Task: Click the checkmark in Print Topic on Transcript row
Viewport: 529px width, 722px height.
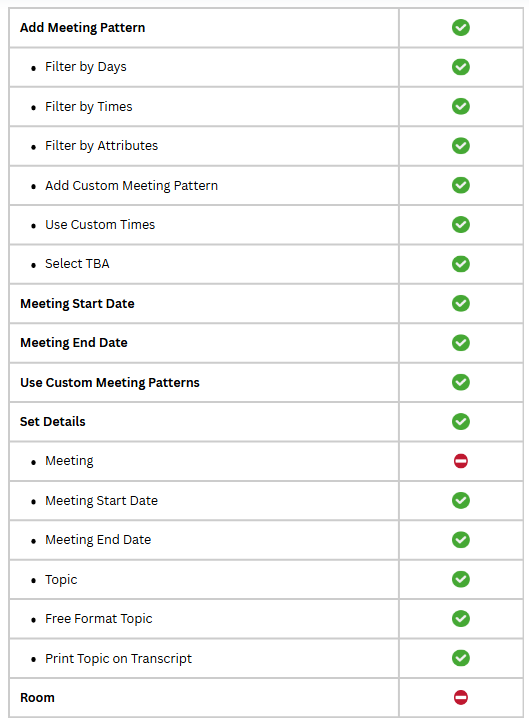Action: click(x=460, y=658)
